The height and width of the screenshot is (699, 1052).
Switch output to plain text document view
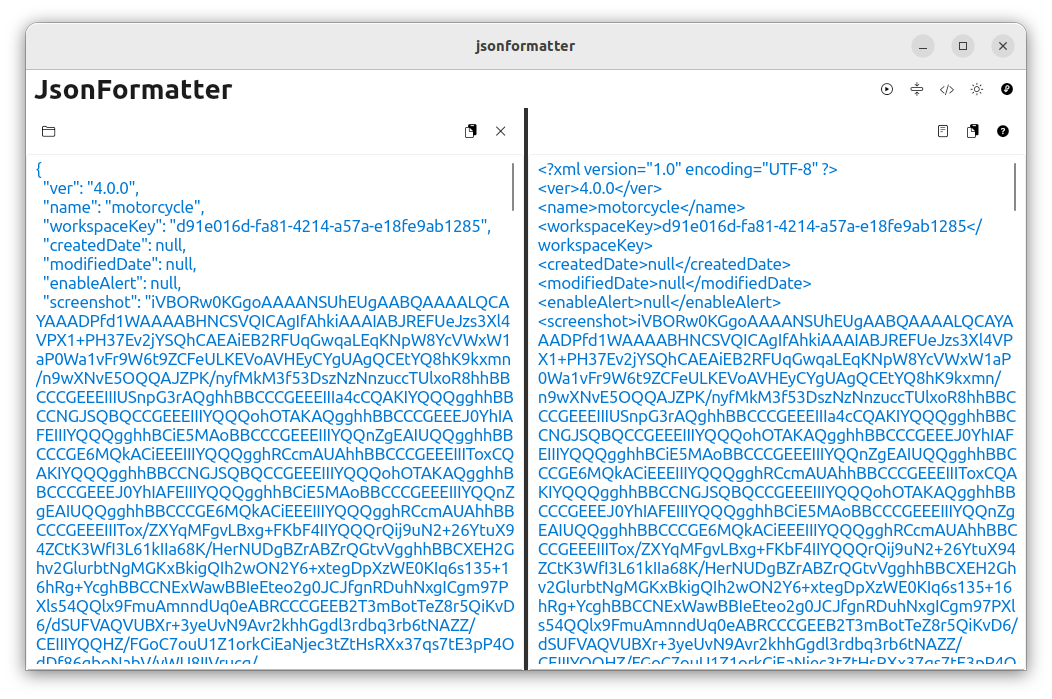point(941,131)
